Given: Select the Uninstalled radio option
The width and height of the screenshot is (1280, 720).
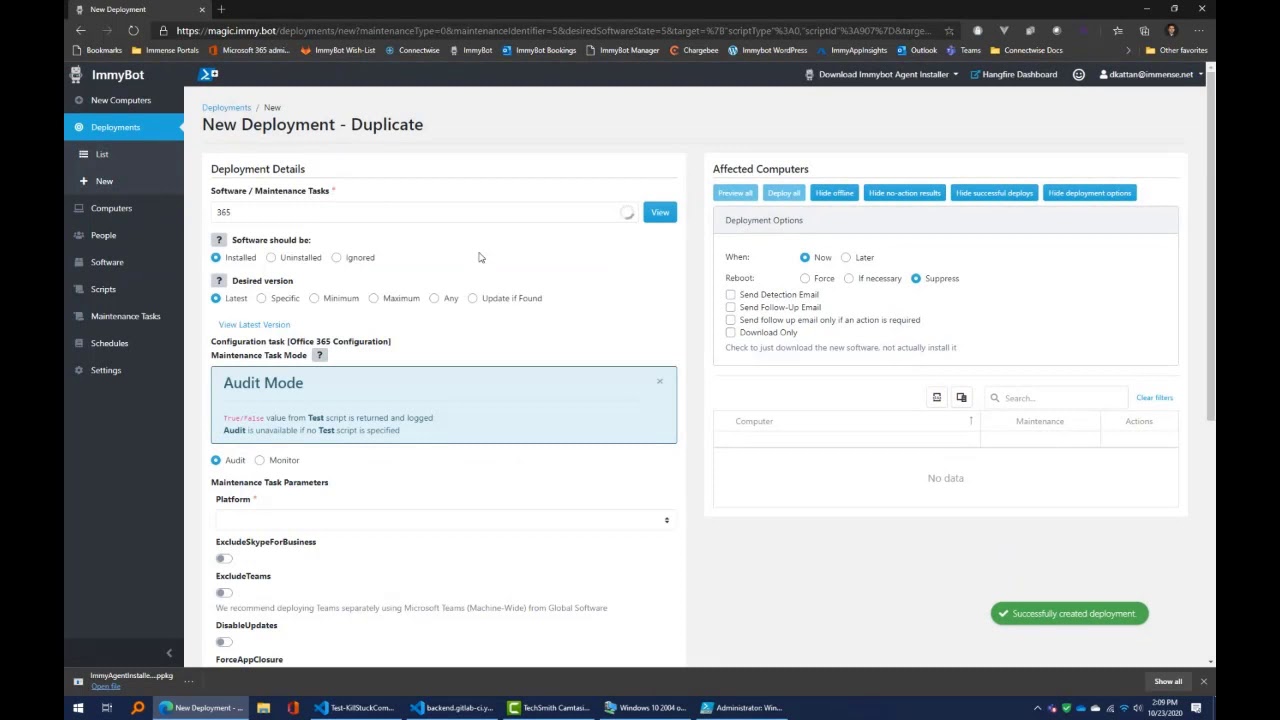Looking at the screenshot, I should tap(271, 258).
